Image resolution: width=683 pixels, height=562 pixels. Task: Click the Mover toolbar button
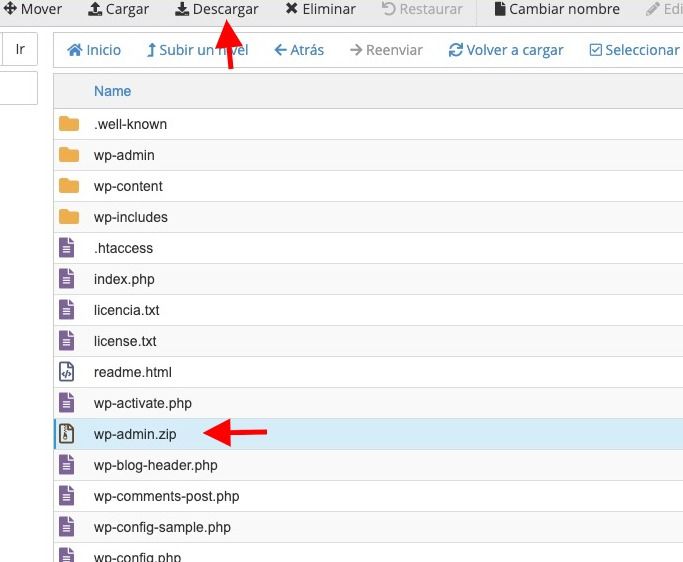click(32, 9)
